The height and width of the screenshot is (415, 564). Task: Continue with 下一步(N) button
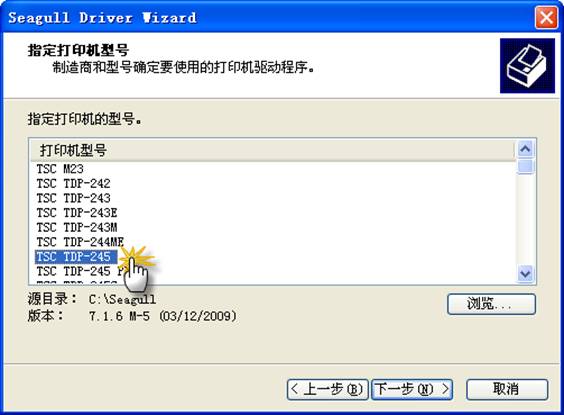[412, 389]
